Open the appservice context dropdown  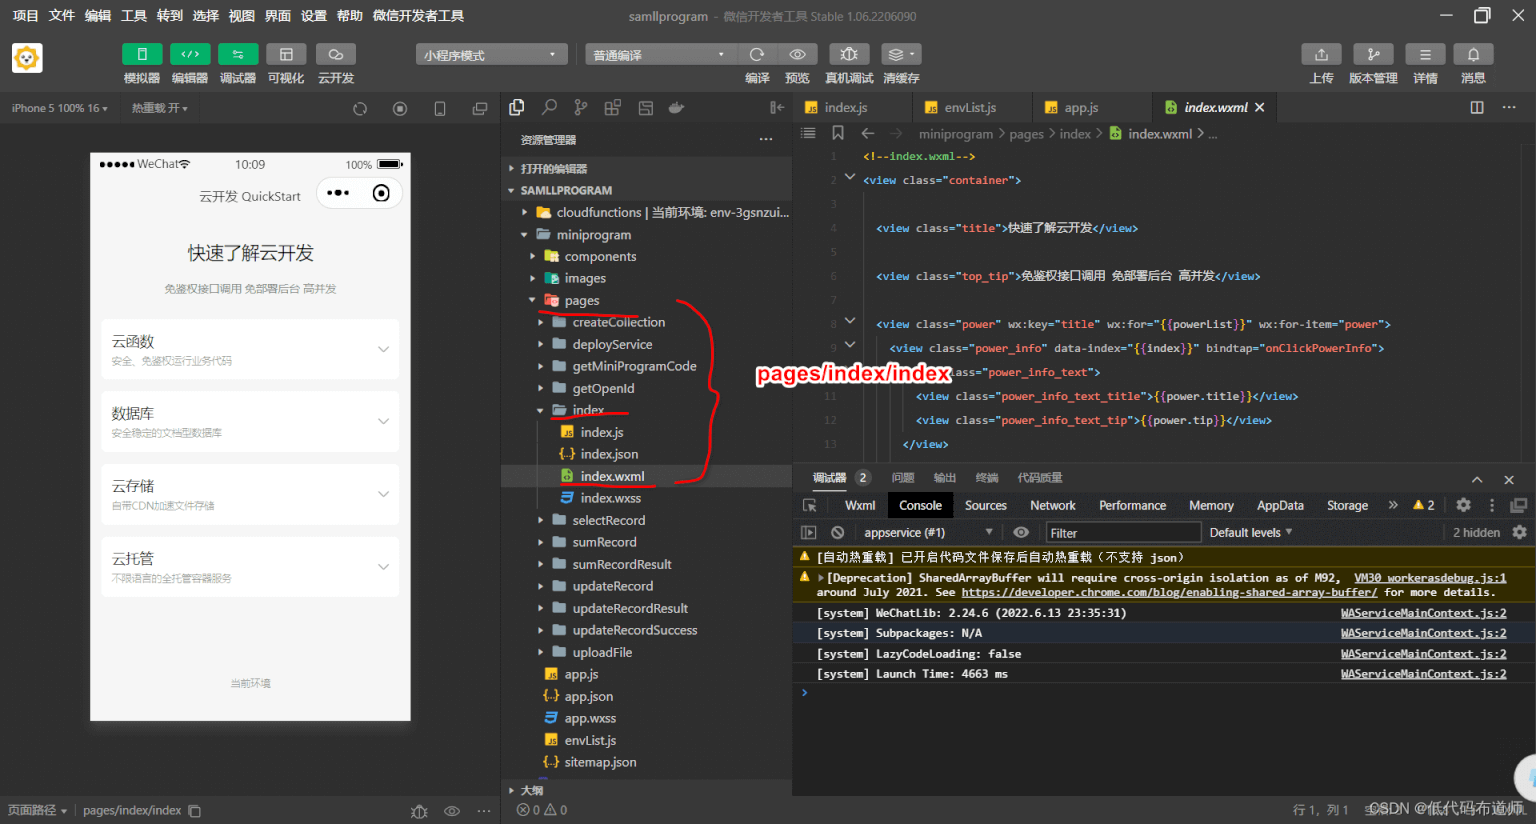coord(928,533)
